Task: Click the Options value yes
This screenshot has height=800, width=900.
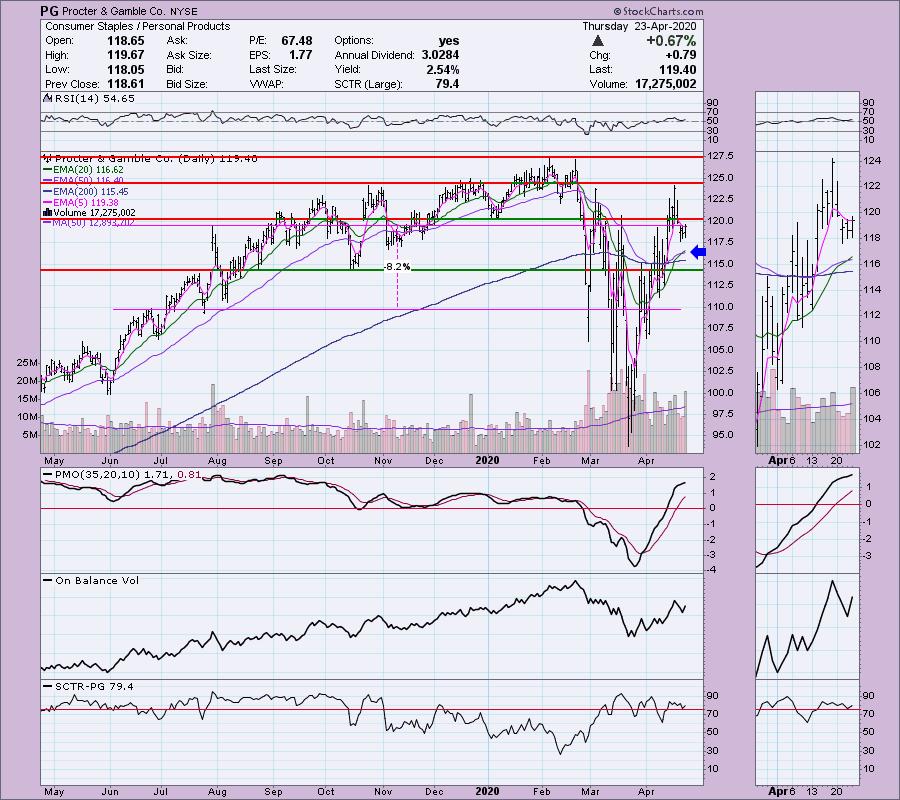Action: click(449, 41)
